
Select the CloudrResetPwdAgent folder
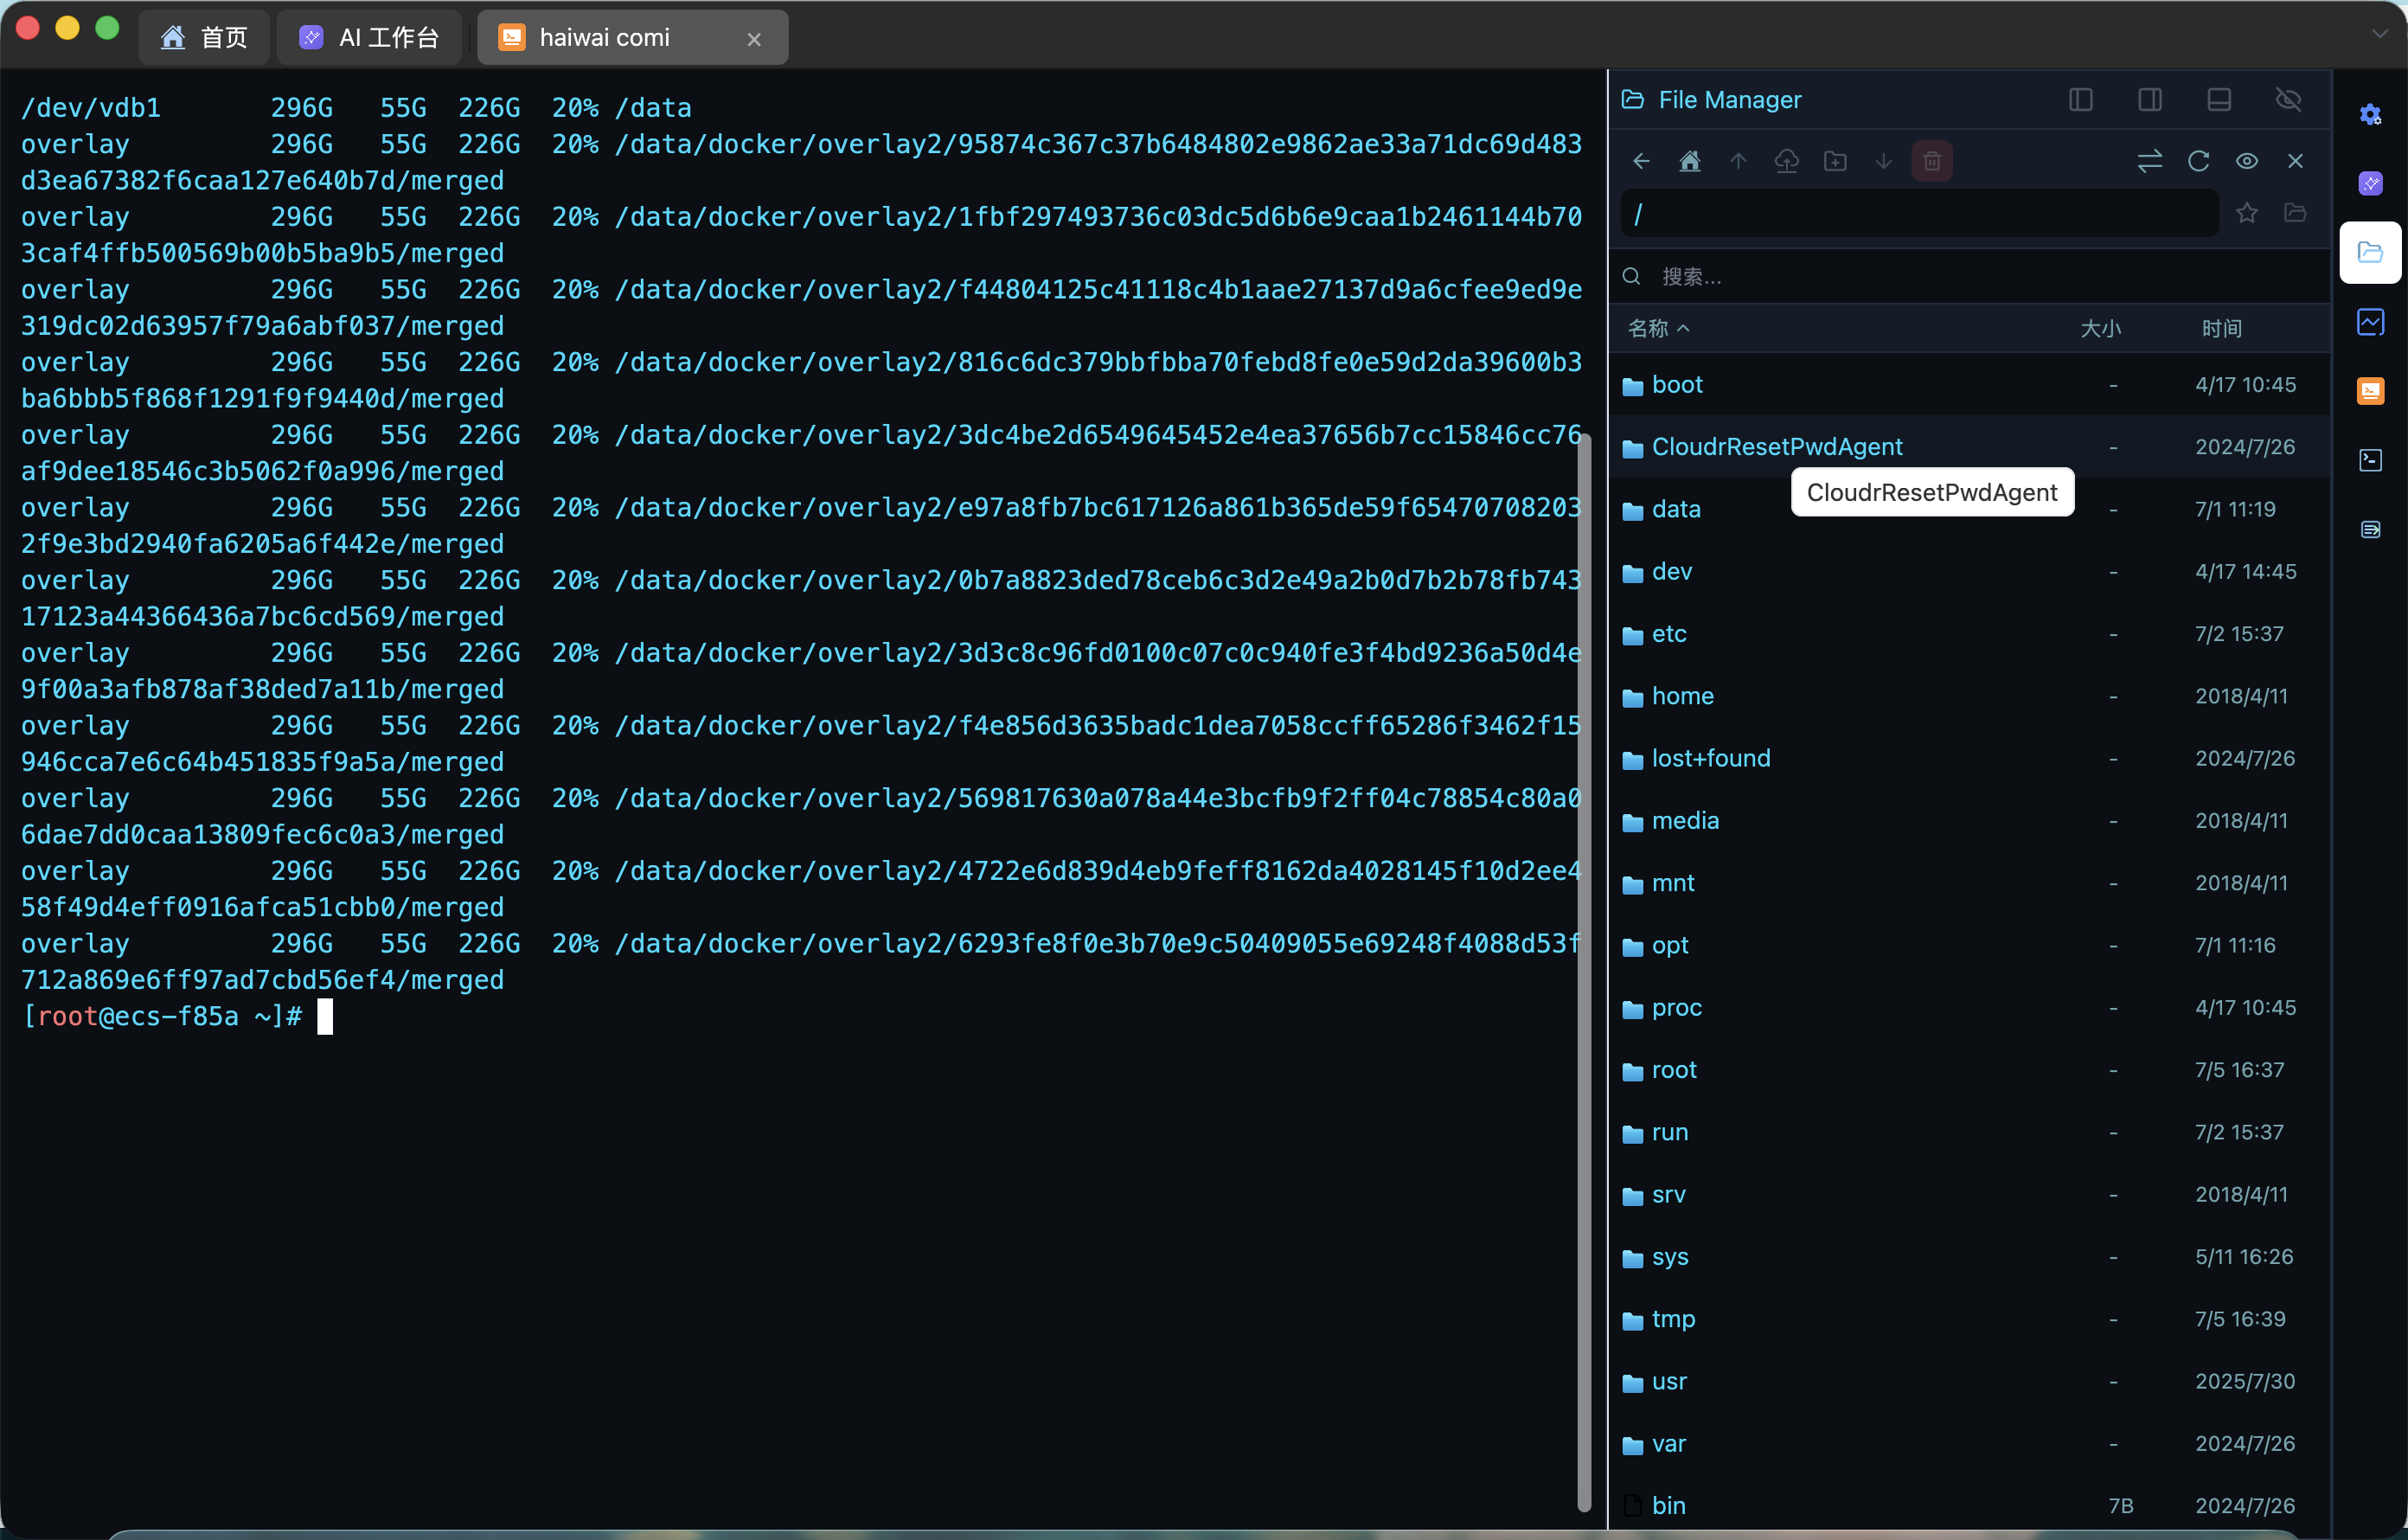pyautogui.click(x=1970, y=447)
